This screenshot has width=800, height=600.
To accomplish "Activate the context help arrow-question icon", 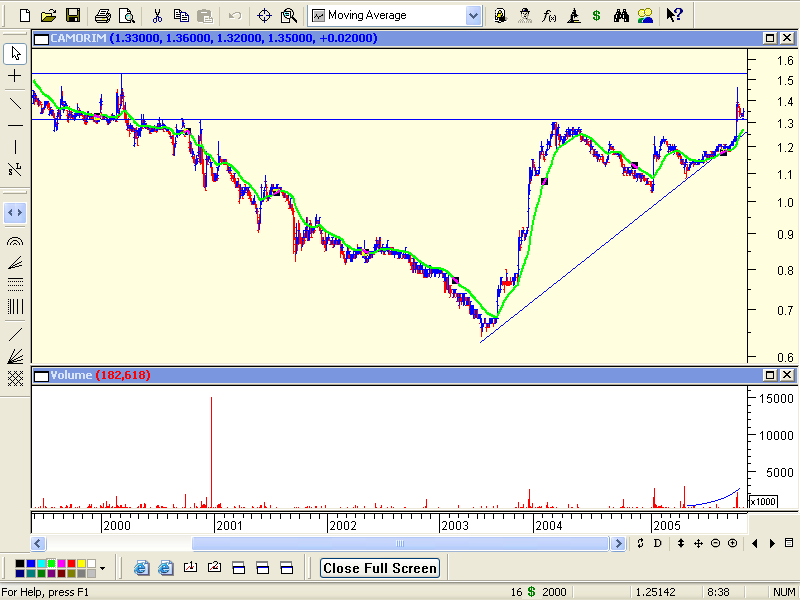I will 674,16.
